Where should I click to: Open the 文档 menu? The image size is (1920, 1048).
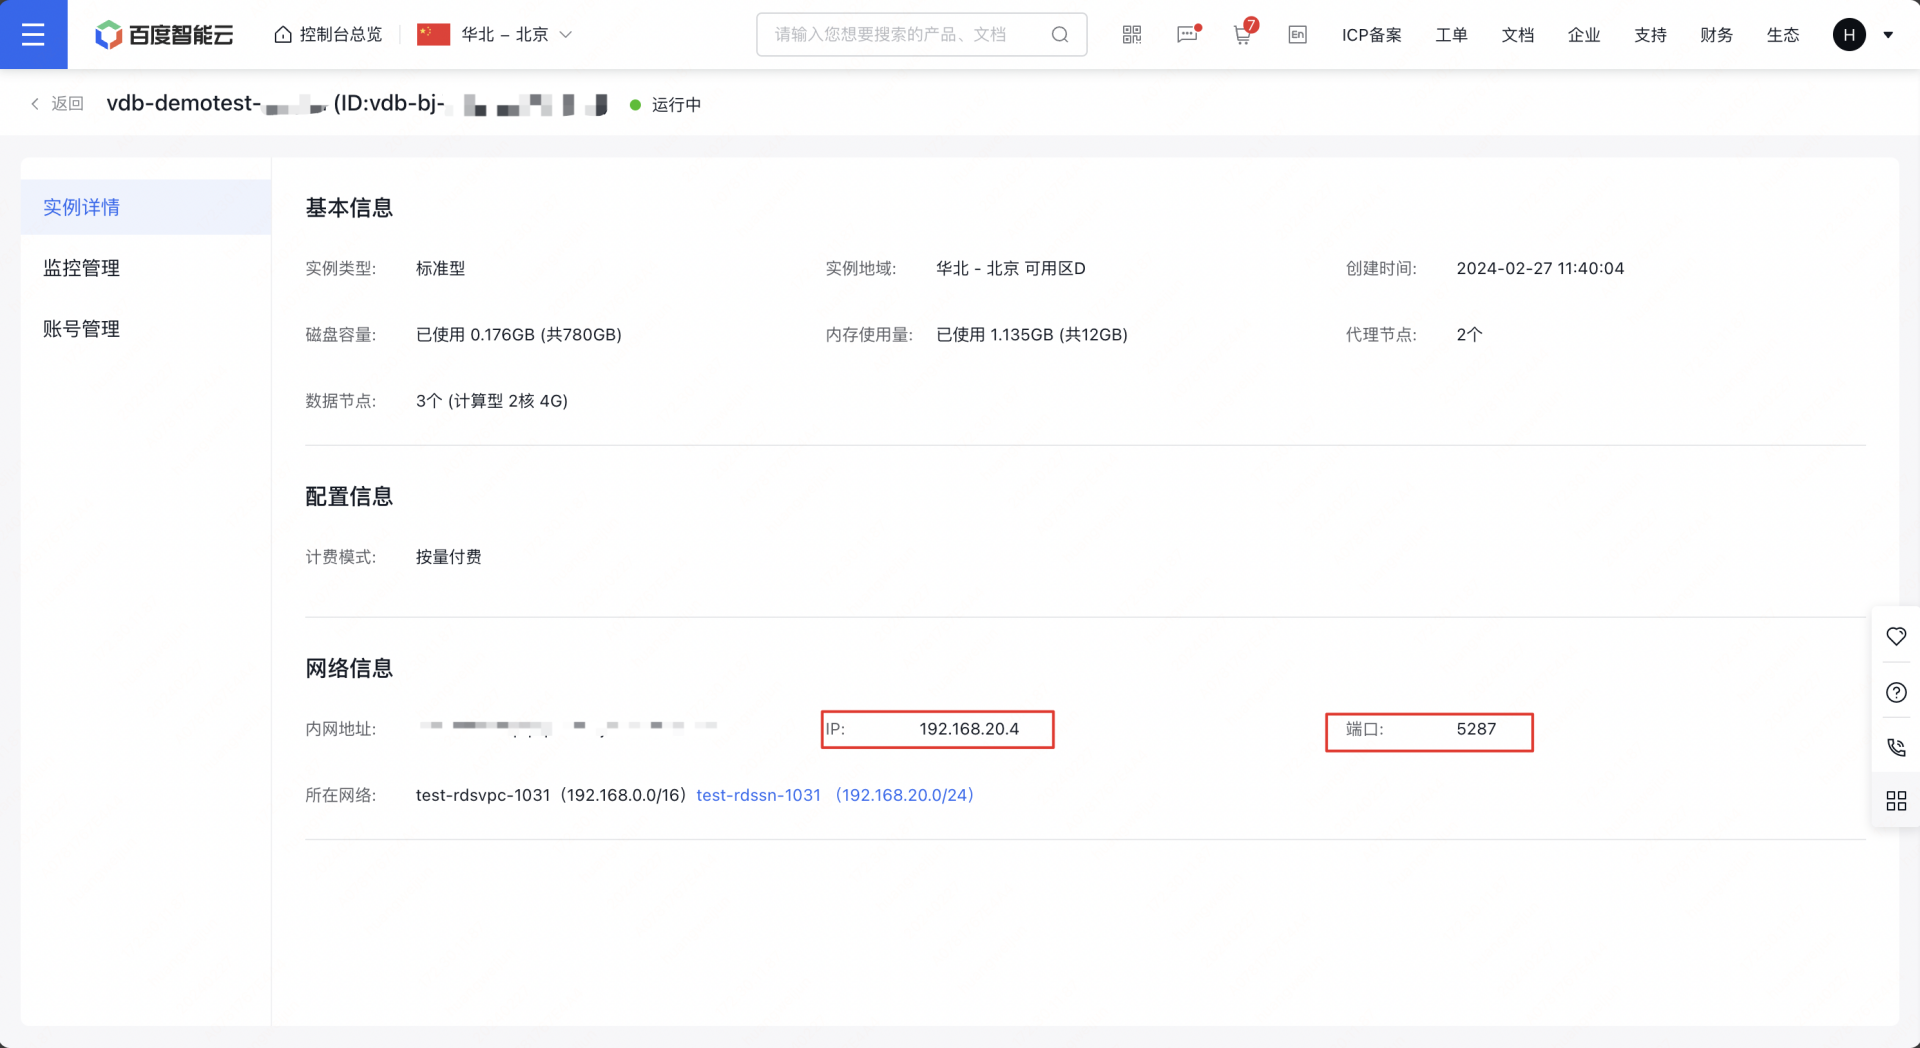coord(1518,35)
